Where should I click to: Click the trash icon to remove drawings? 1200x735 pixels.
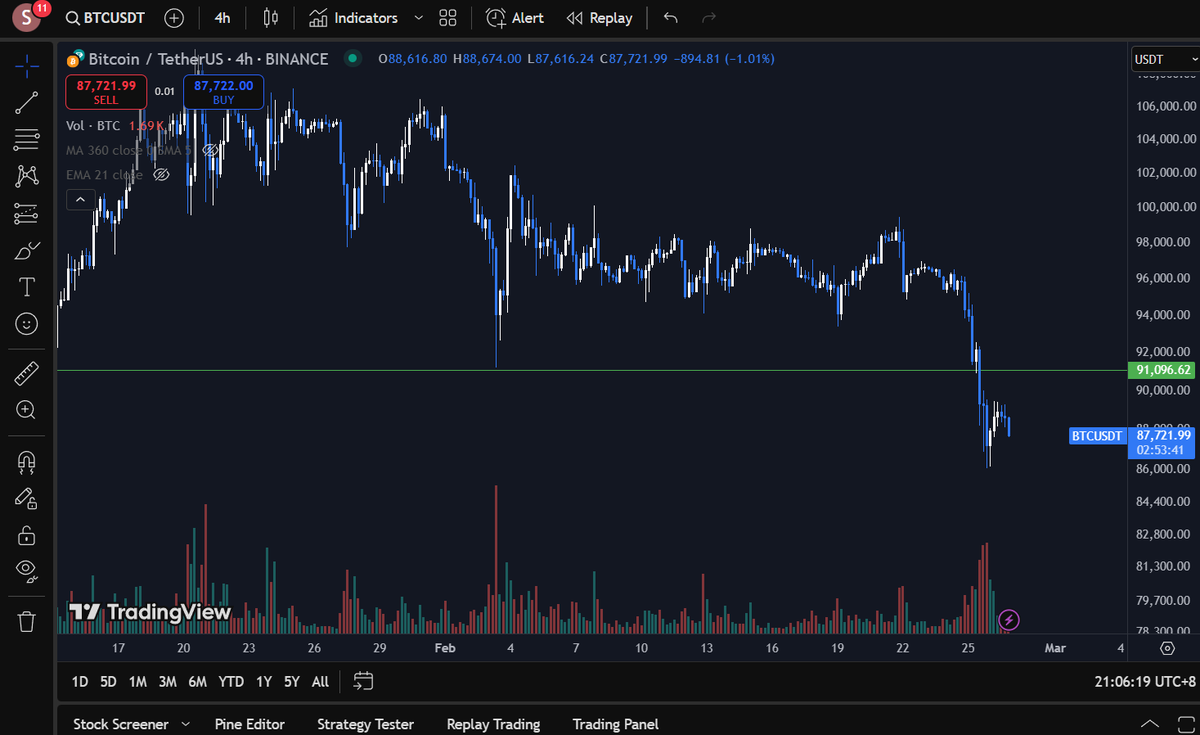pos(26,621)
